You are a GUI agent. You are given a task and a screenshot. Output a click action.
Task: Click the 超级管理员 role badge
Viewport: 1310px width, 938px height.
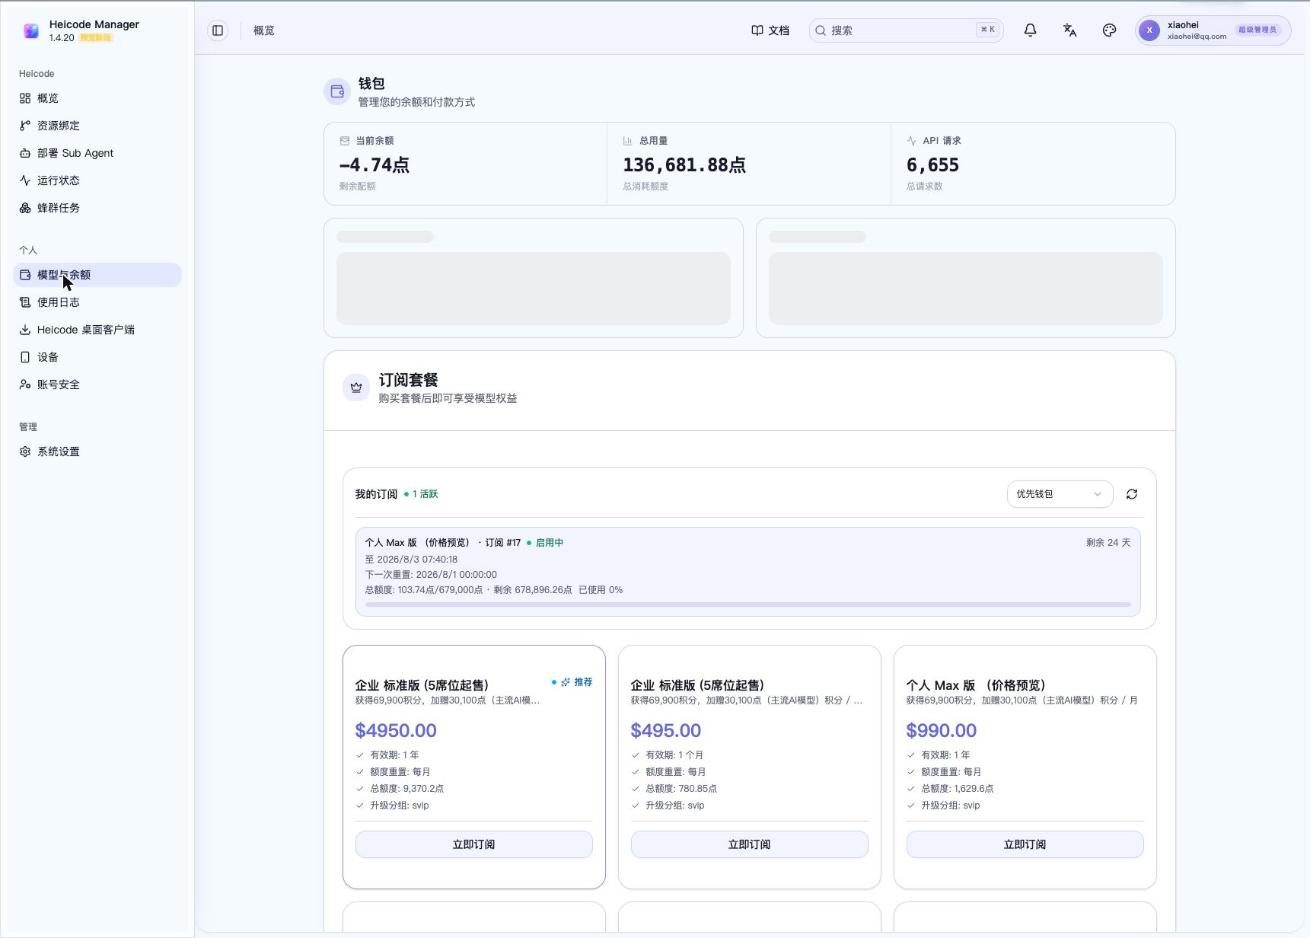tap(1257, 30)
